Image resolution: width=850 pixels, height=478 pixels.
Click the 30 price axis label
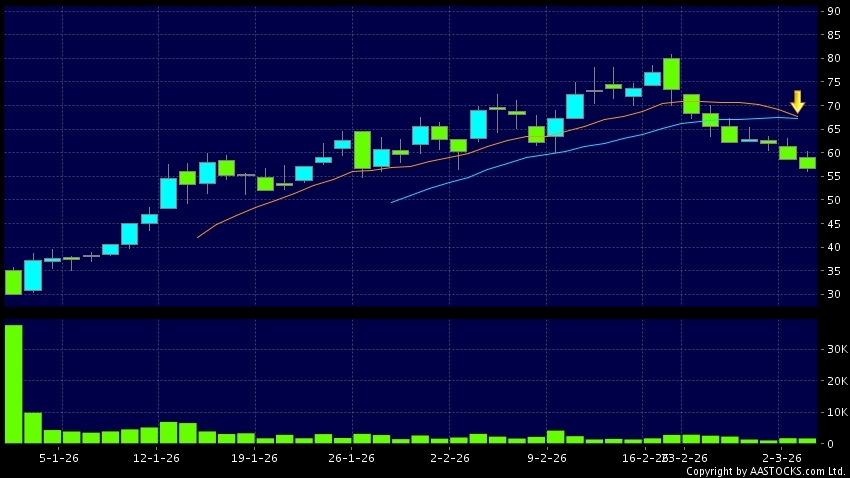click(832, 295)
